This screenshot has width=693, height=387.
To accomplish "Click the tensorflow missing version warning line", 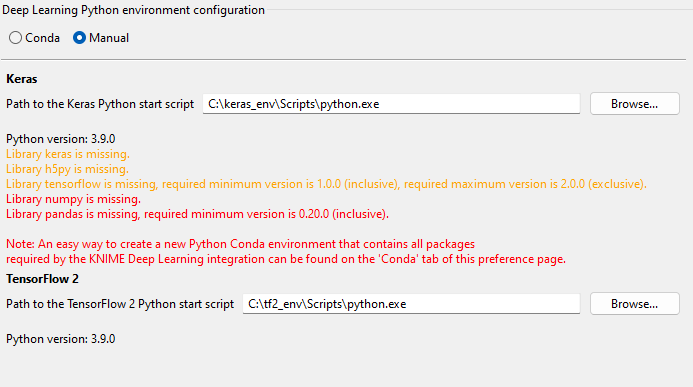I will 326,184.
